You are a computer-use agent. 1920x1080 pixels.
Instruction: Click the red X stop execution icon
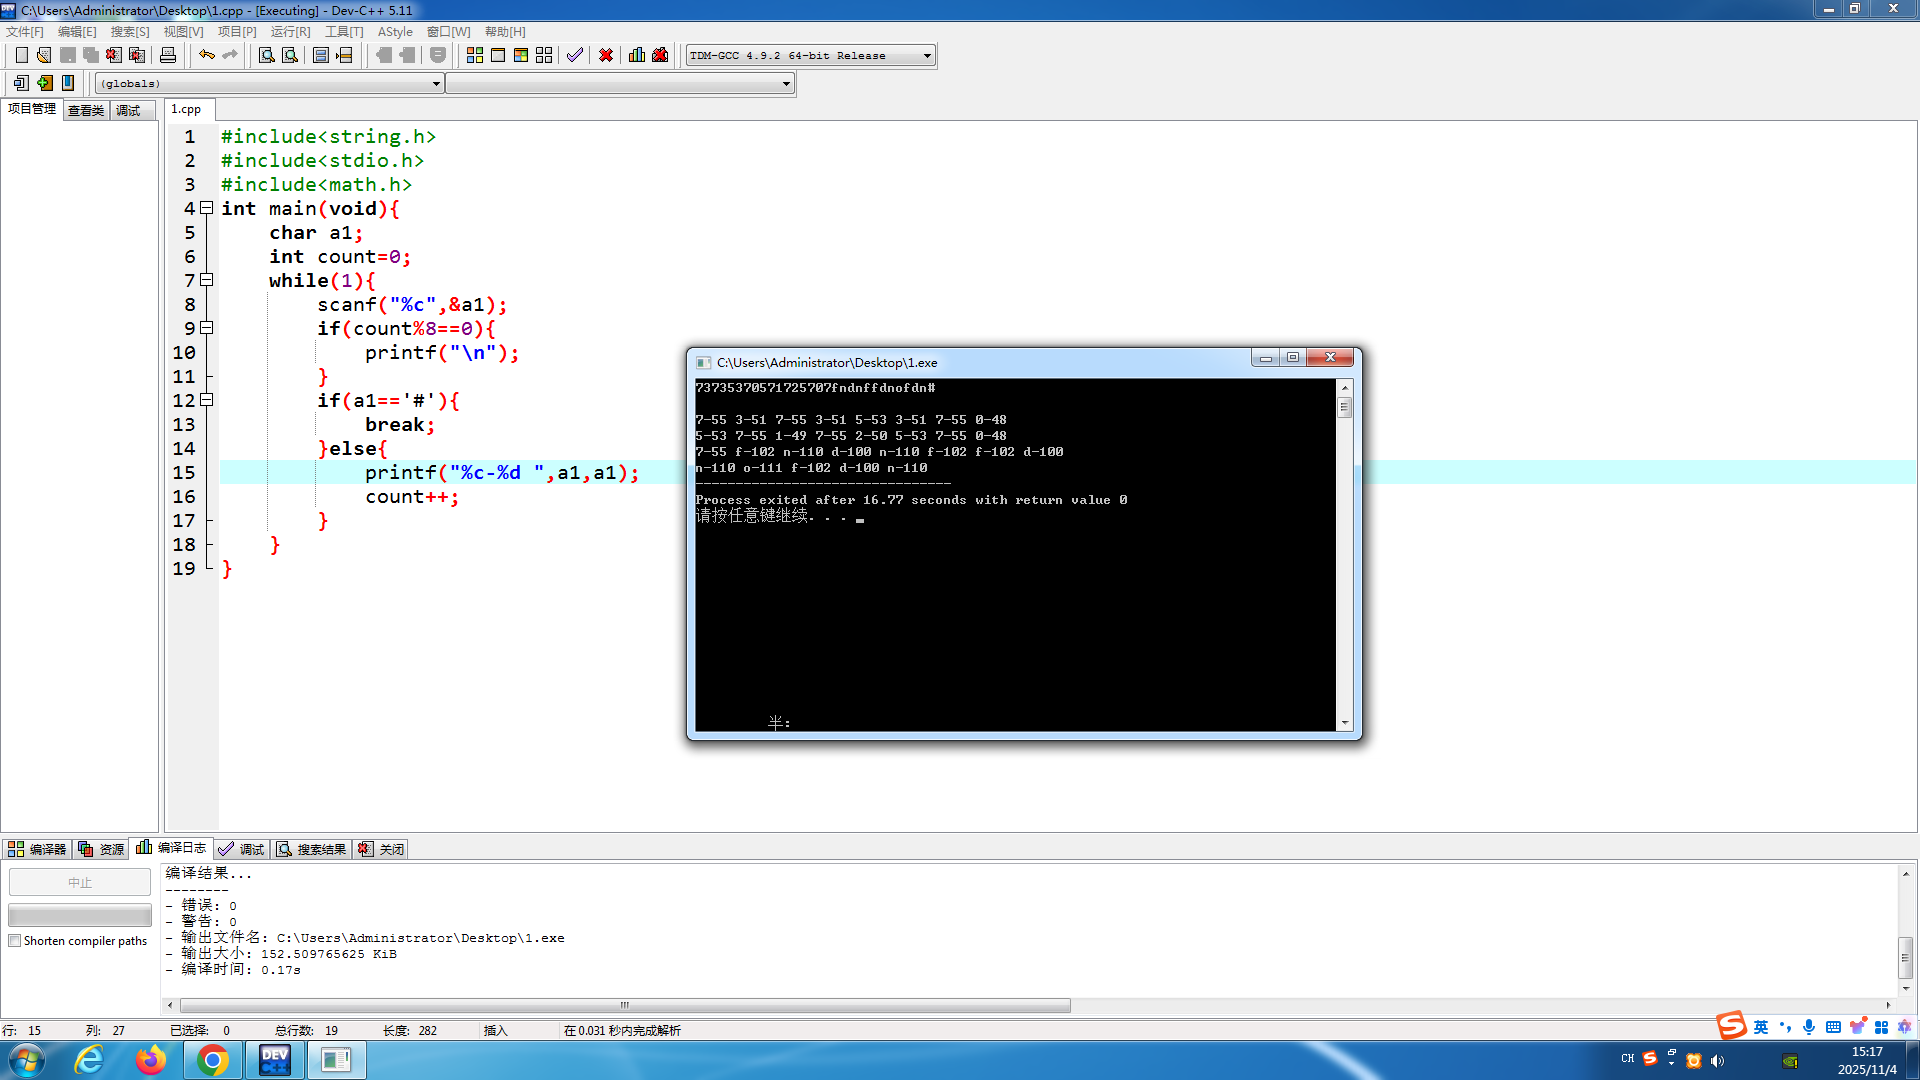point(606,55)
